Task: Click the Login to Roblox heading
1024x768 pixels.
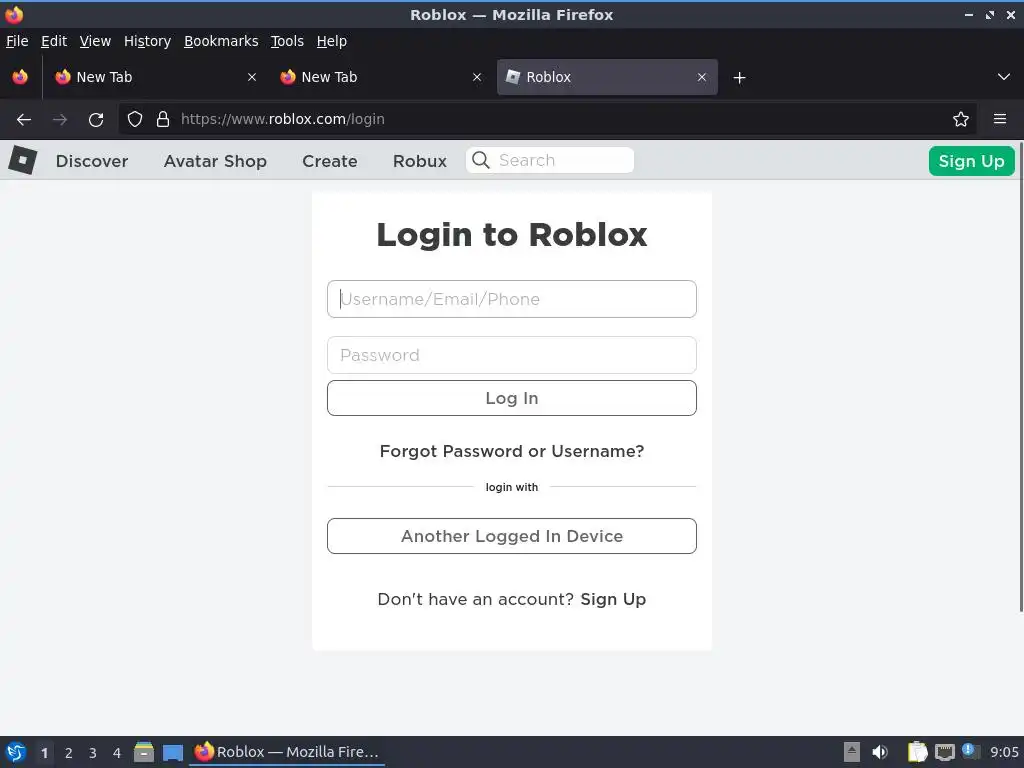Action: [x=511, y=234]
